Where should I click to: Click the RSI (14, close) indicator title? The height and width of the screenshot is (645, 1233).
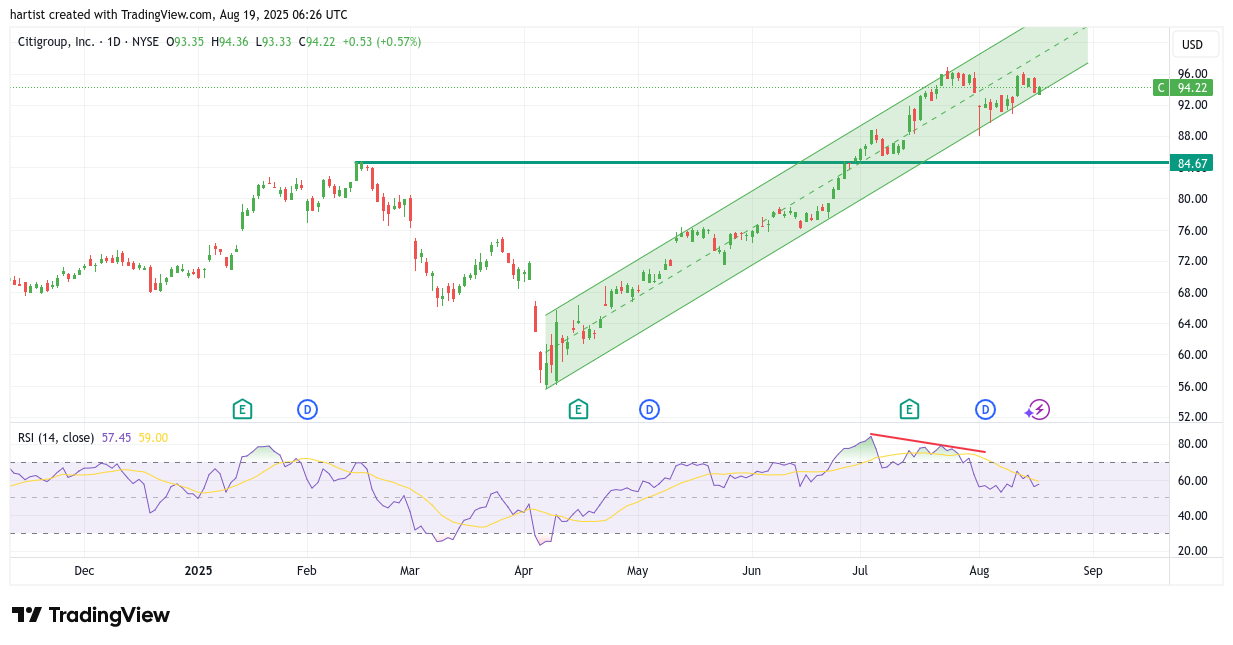[x=56, y=437]
